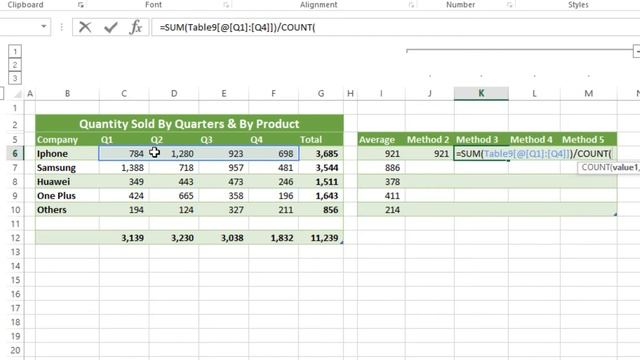The height and width of the screenshot is (360, 640).
Task: Select the Samsung cell
Action: click(x=67, y=168)
